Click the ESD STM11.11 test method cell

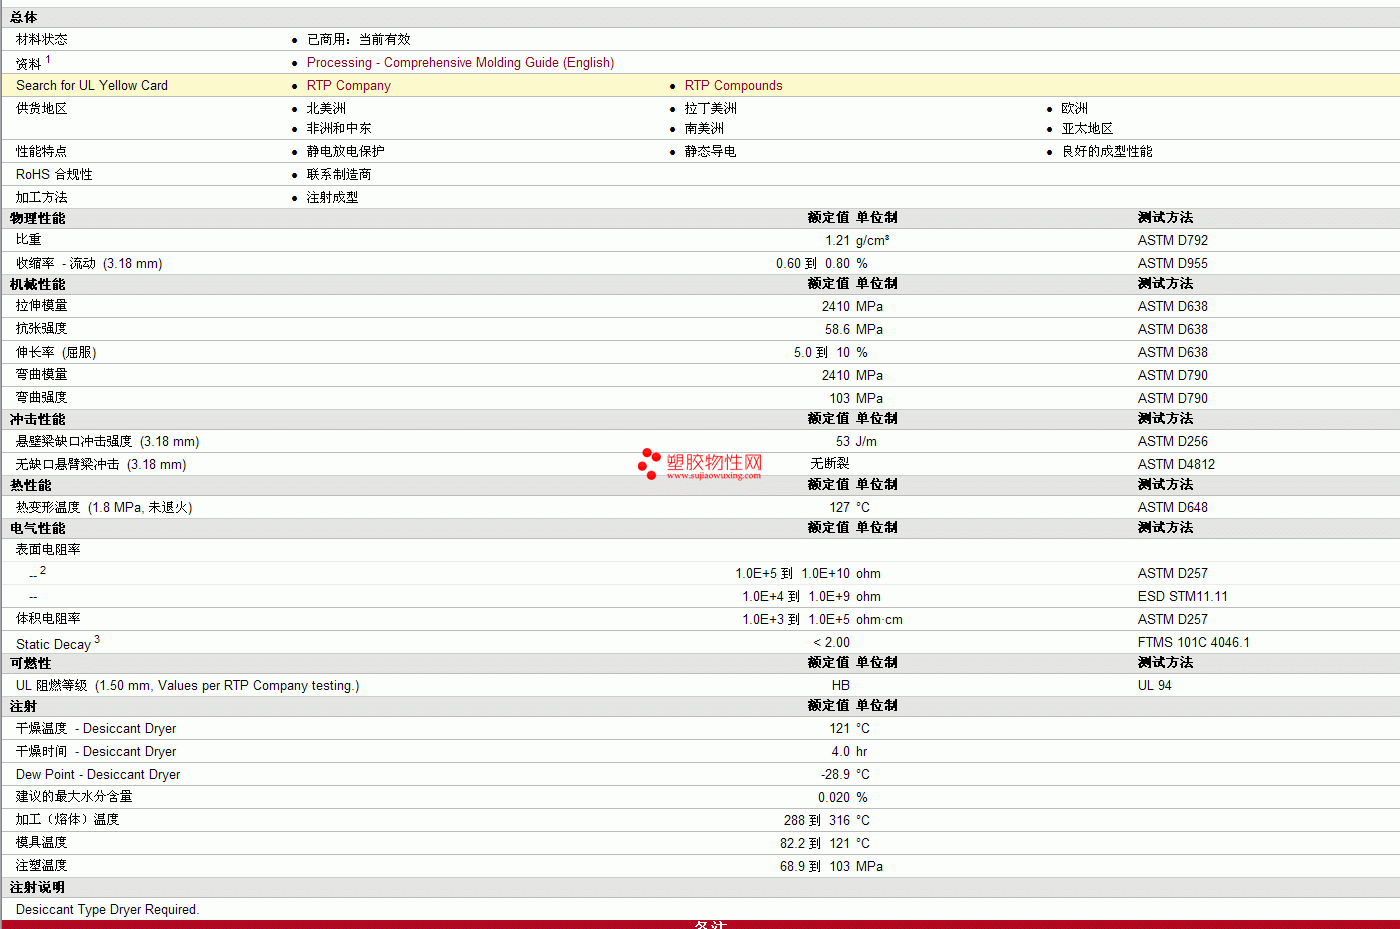point(1183,596)
